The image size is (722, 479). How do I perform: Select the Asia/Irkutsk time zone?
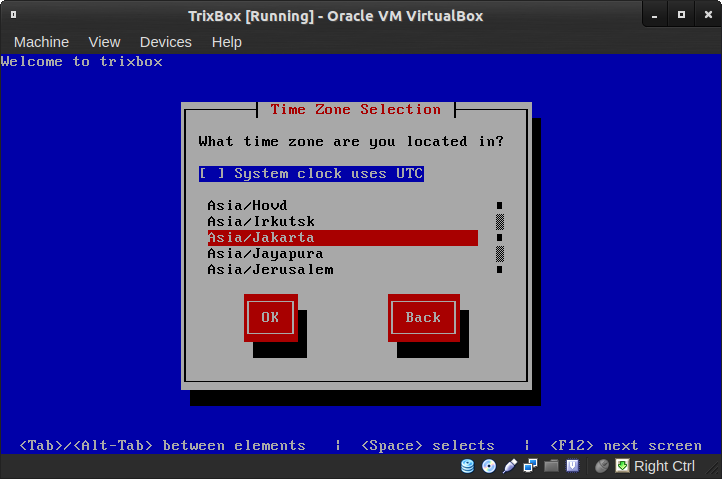(343, 222)
